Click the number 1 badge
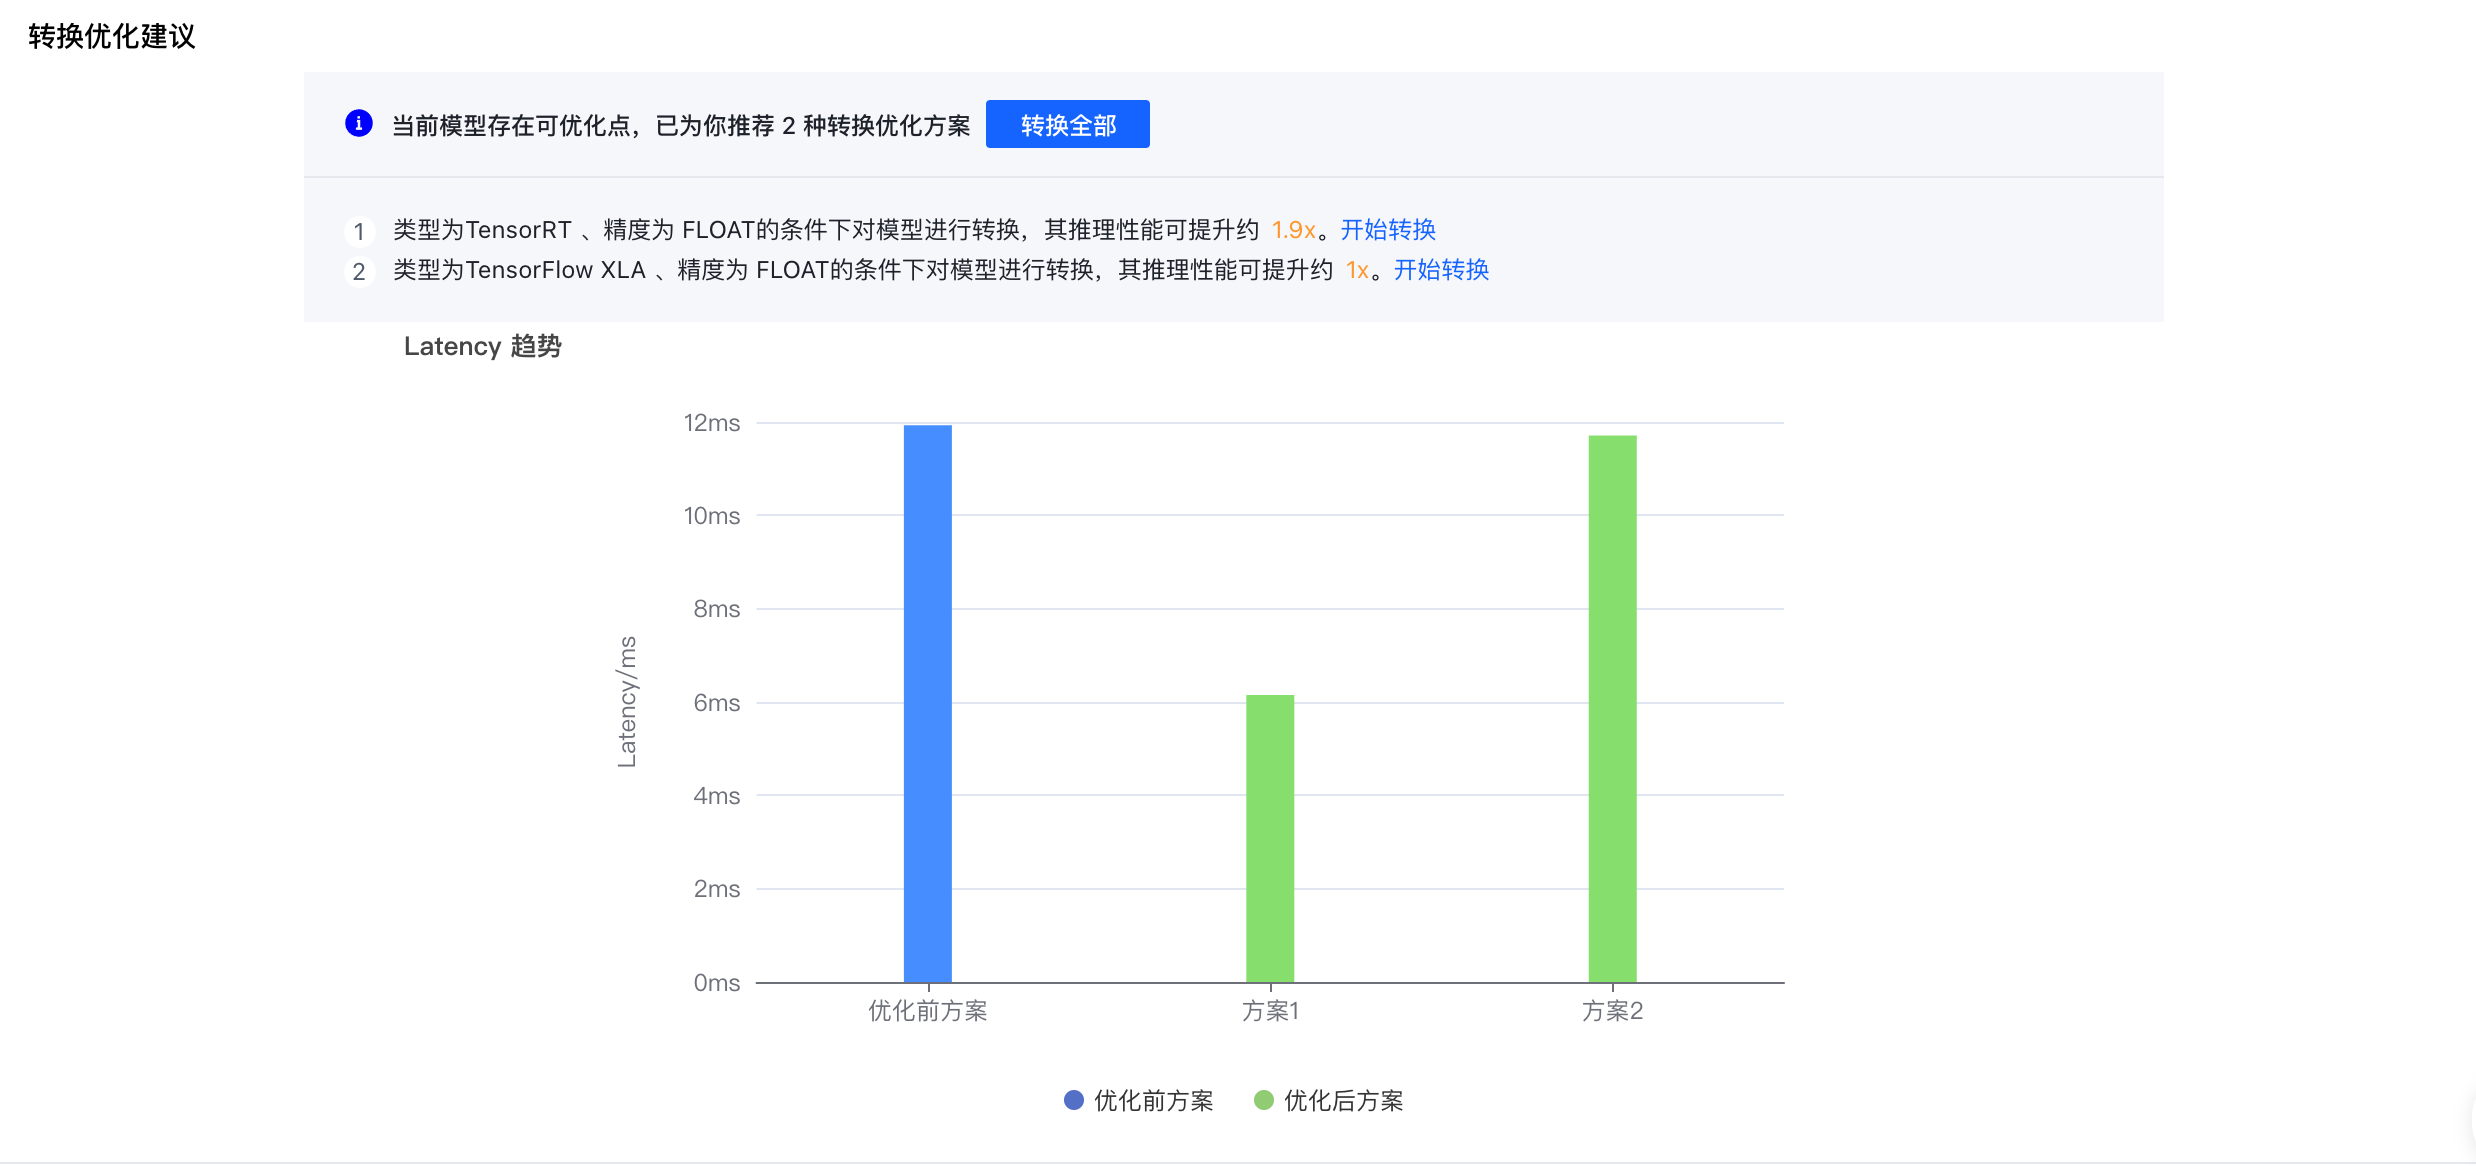 359,232
